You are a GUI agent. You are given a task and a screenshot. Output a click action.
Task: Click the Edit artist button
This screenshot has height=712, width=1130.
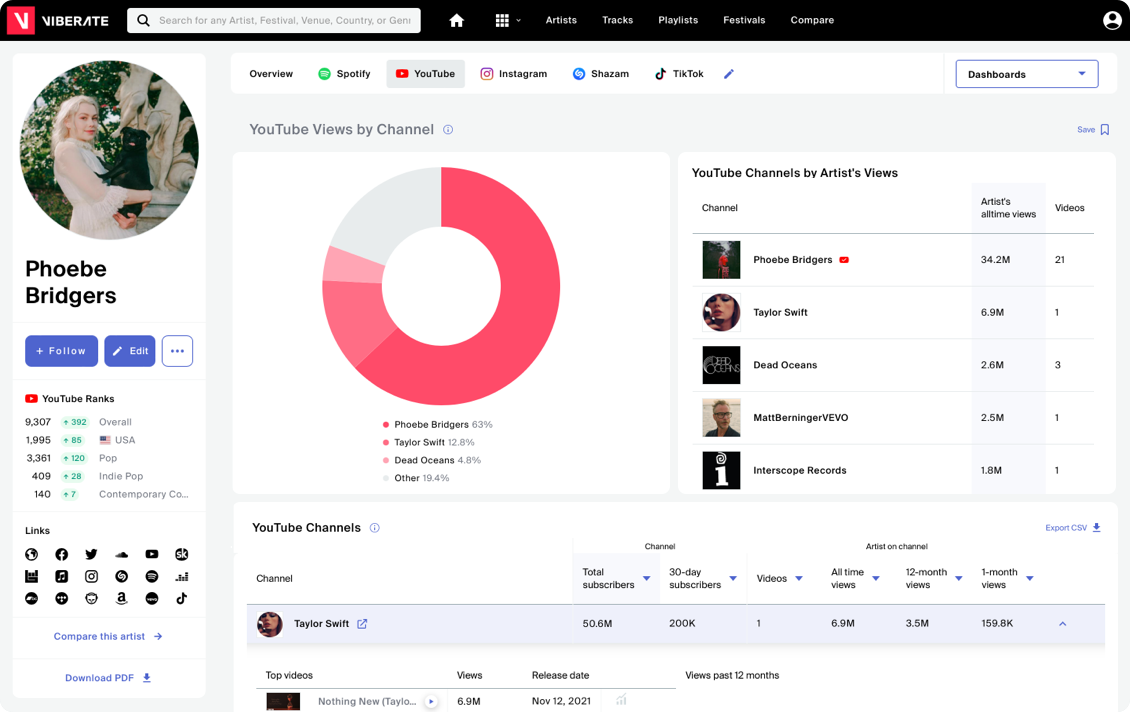(x=130, y=351)
